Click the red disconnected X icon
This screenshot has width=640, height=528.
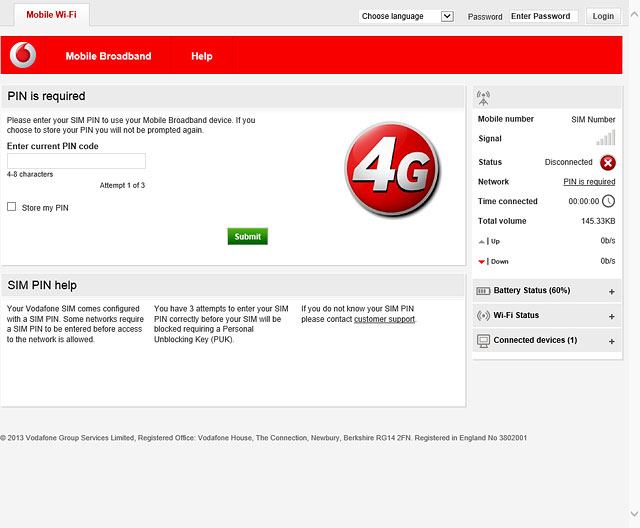pos(608,162)
